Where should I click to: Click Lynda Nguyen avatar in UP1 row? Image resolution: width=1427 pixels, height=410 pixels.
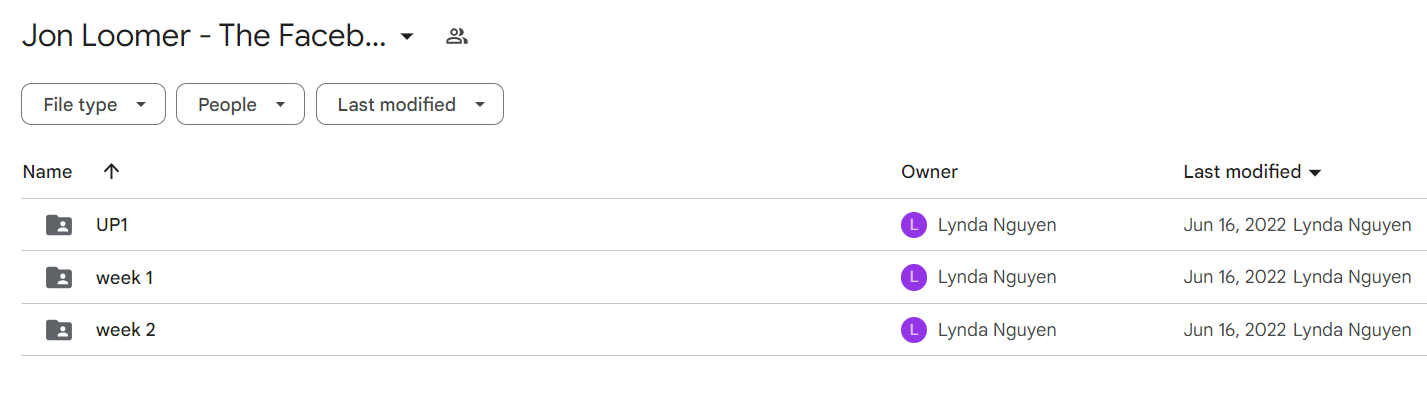914,225
